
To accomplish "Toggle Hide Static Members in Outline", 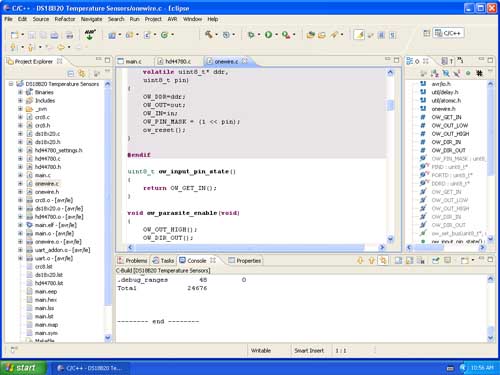I will (457, 73).
